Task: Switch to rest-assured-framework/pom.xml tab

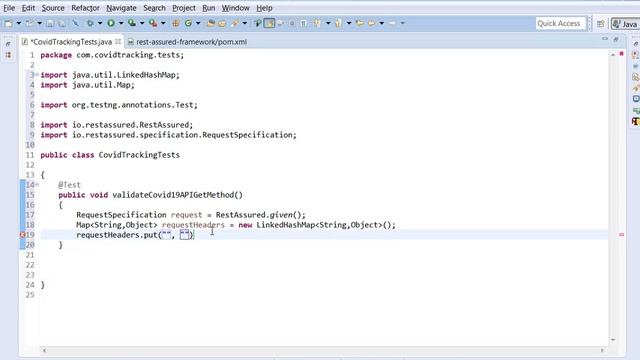Action: (x=187, y=42)
